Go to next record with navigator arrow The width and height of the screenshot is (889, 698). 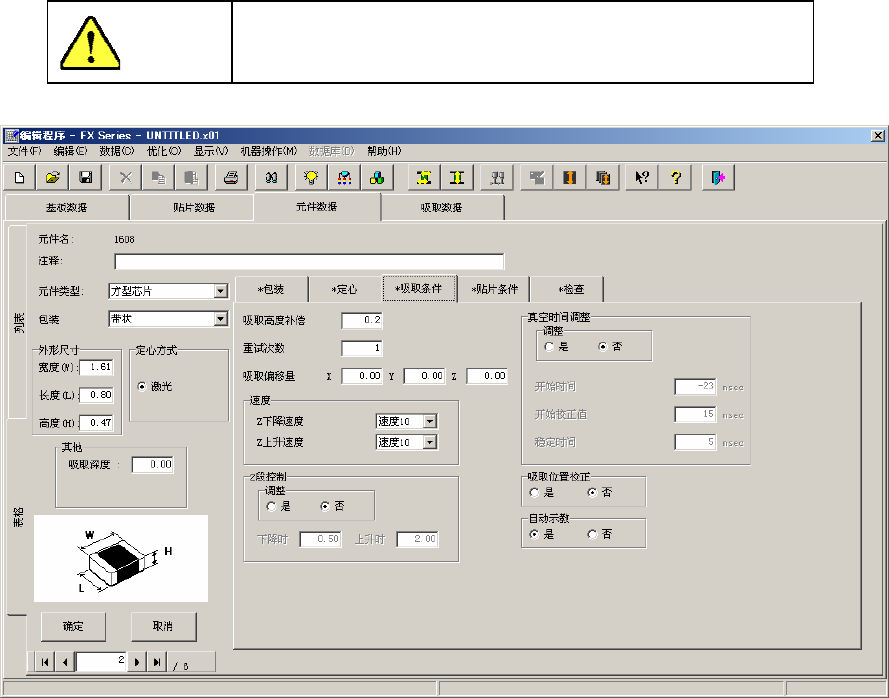tap(138, 662)
